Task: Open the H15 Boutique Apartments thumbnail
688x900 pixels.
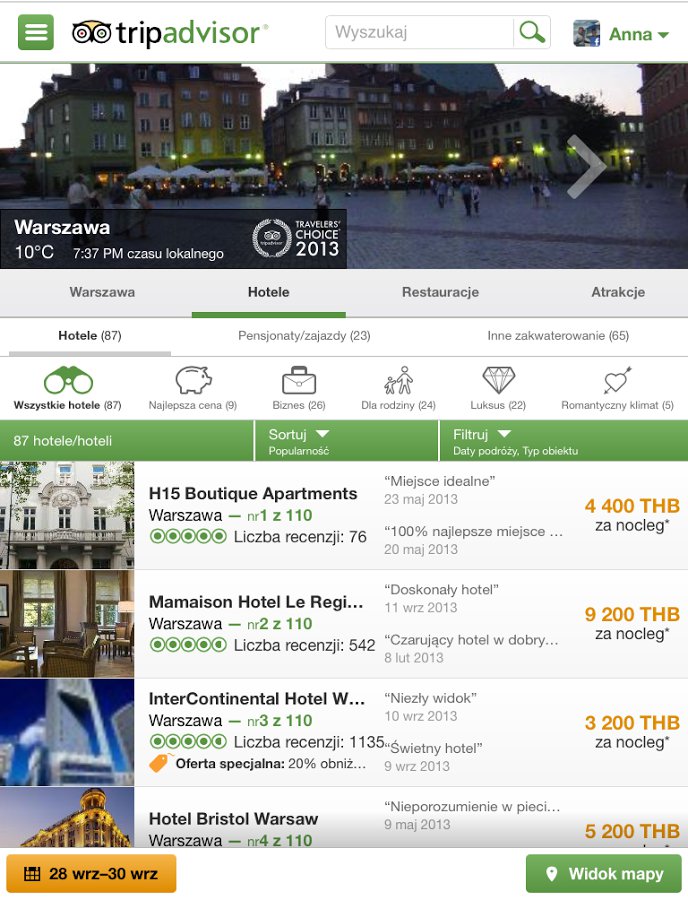Action: (x=67, y=515)
